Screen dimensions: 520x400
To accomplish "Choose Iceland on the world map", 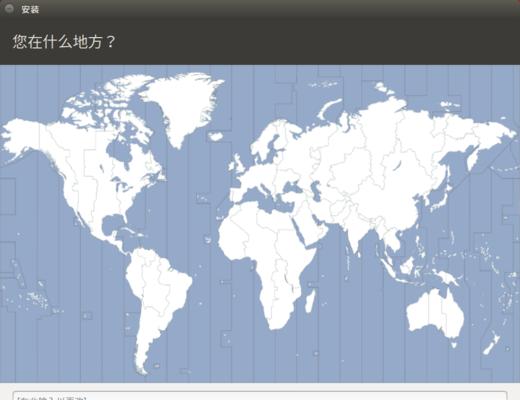I will (216, 136).
